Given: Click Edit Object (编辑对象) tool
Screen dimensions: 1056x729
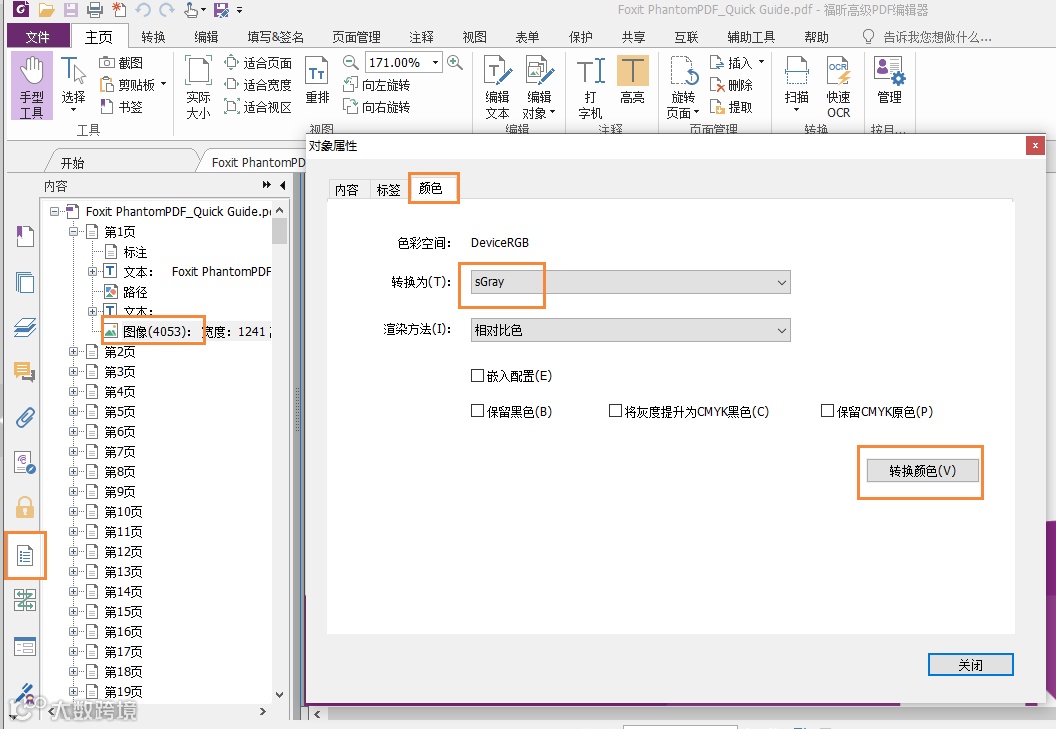Looking at the screenshot, I should pyautogui.click(x=539, y=88).
